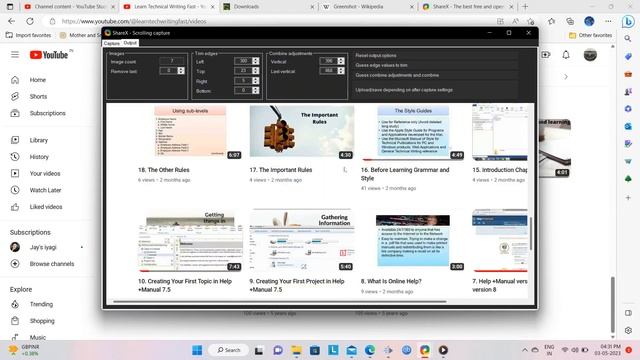The width and height of the screenshot is (640, 360).
Task: Adjust Remove last stepper arrows
Action: pyautogui.click(x=181, y=71)
